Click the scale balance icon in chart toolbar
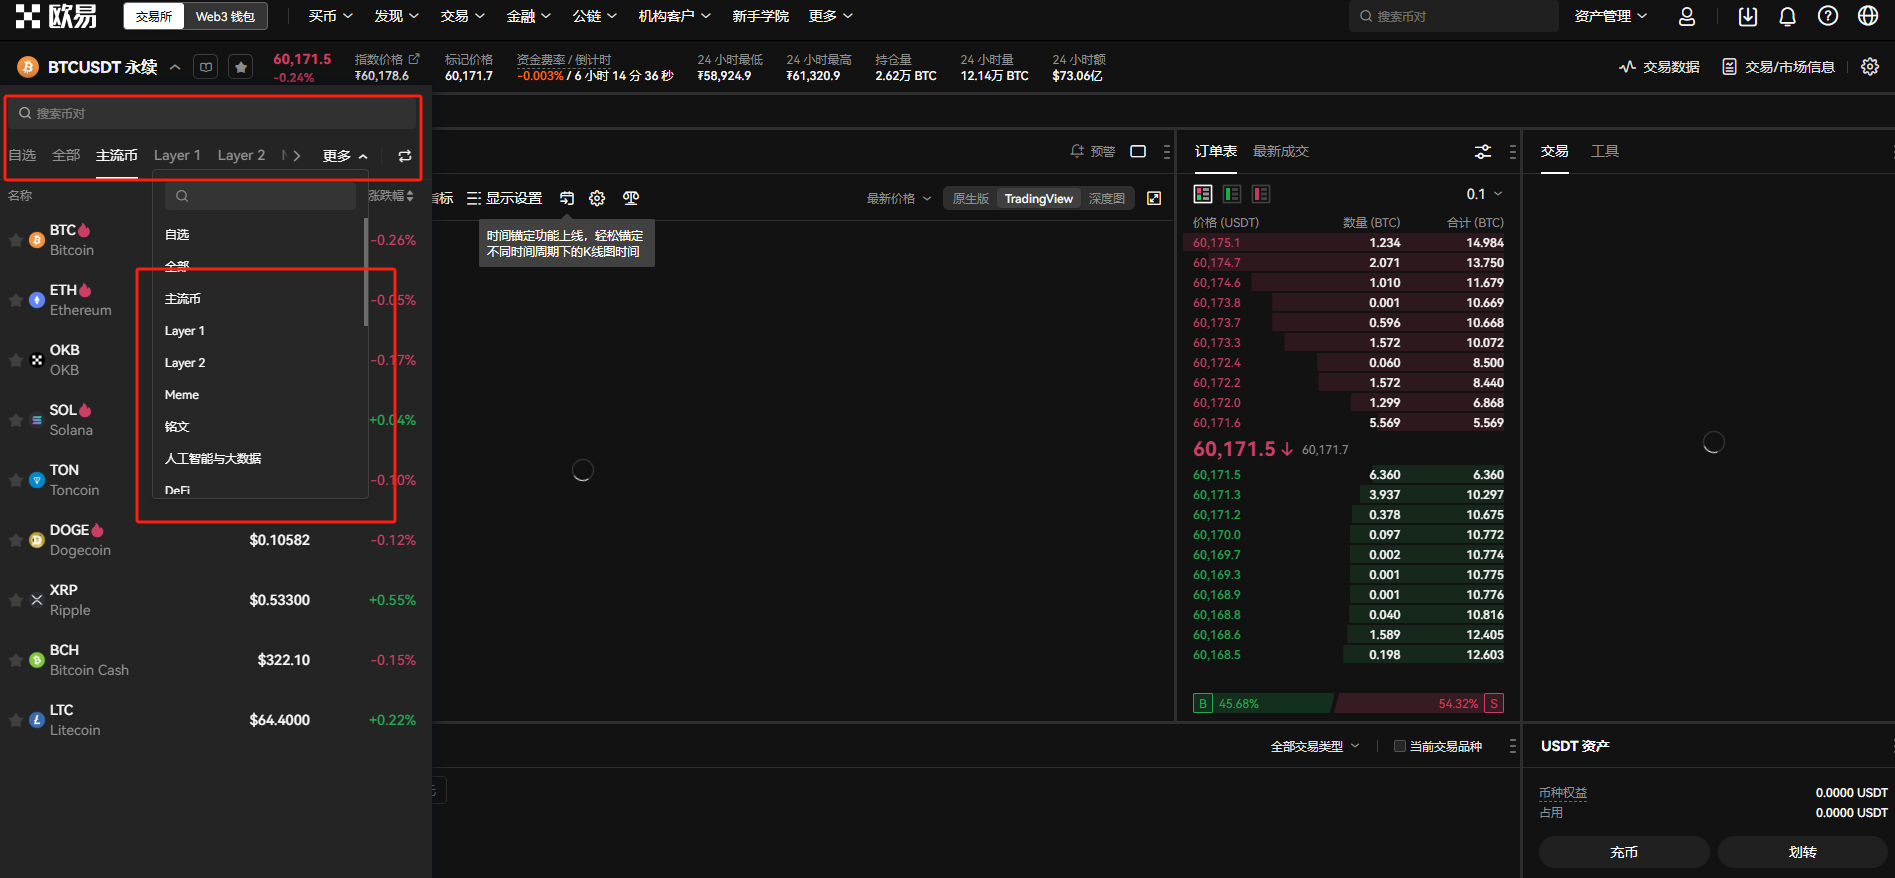 pyautogui.click(x=631, y=198)
